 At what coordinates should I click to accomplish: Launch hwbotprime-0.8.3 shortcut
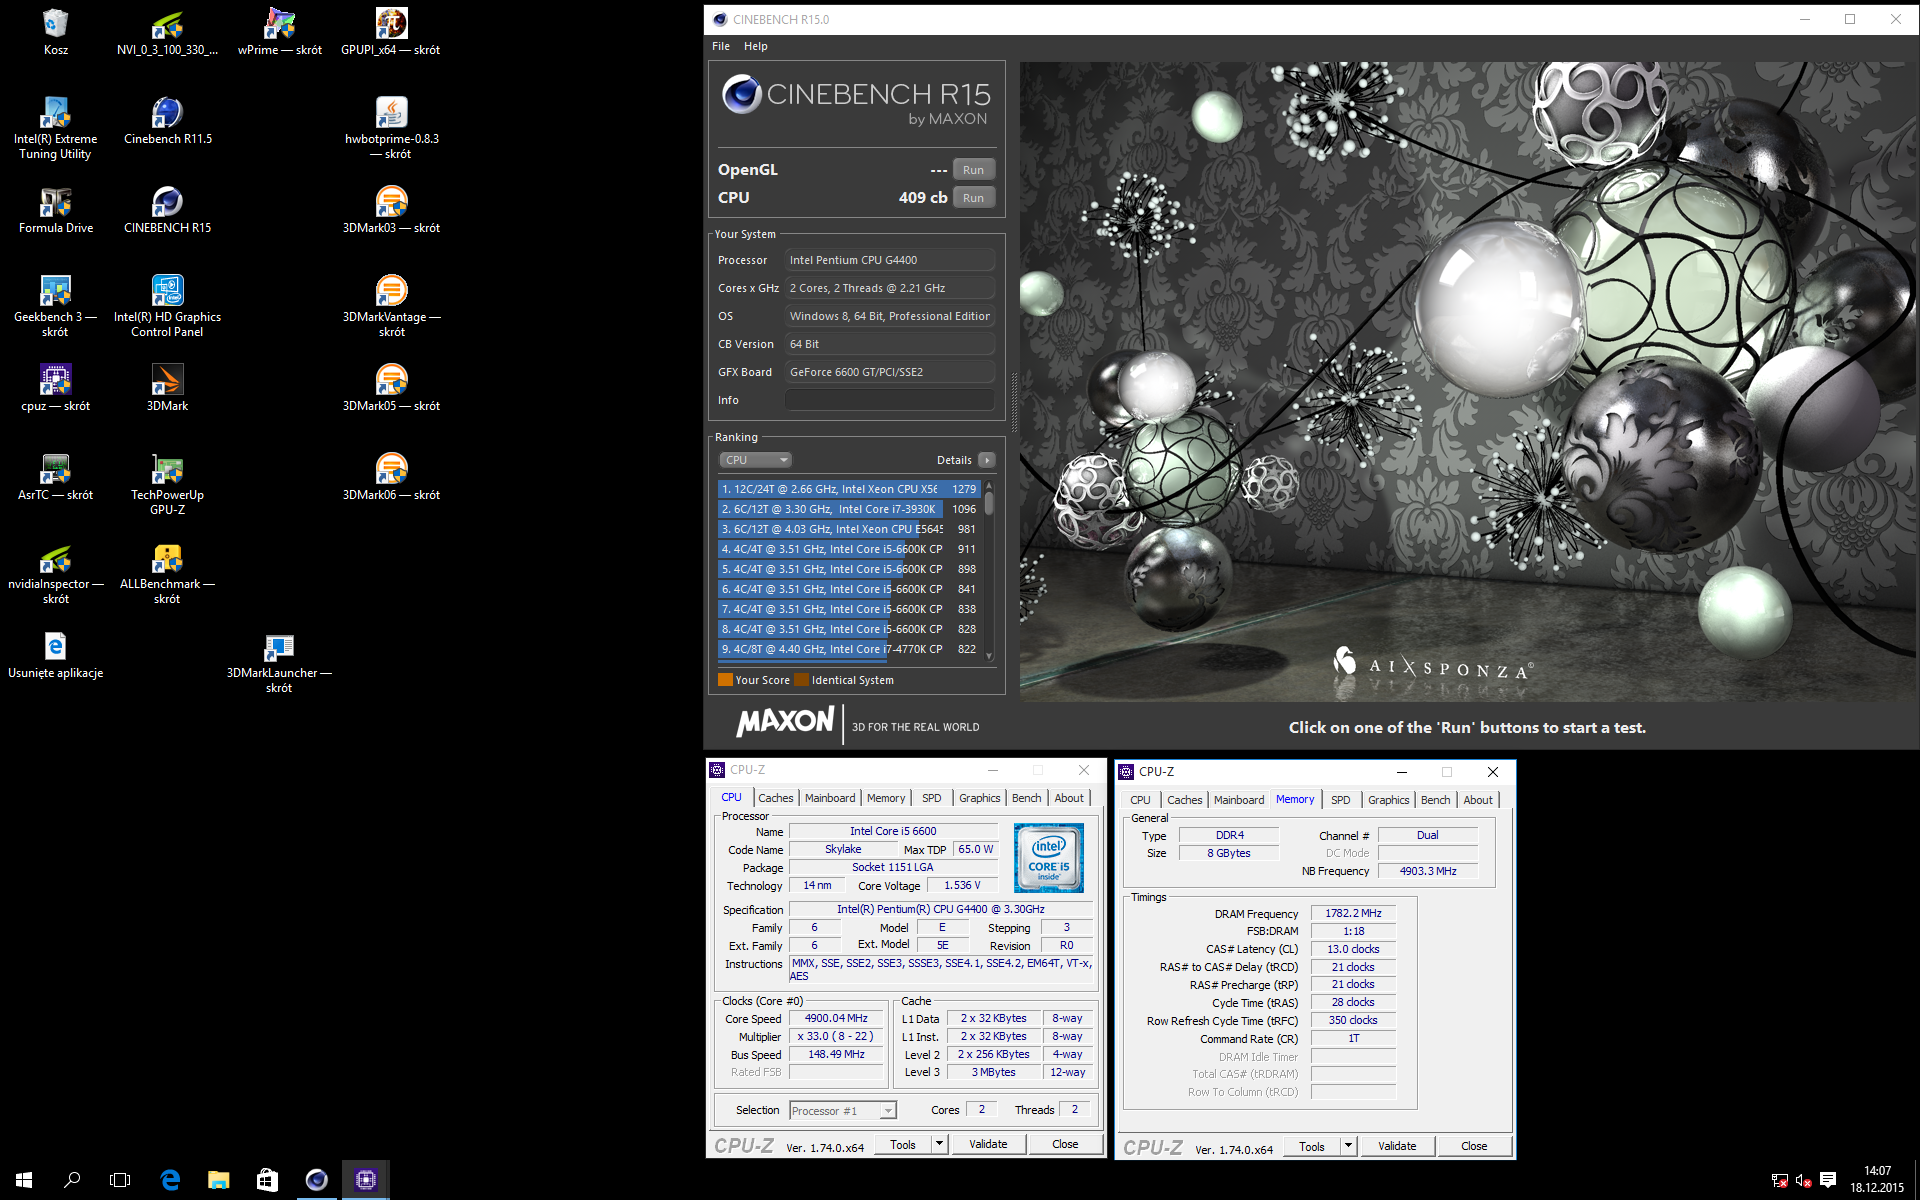point(391,127)
